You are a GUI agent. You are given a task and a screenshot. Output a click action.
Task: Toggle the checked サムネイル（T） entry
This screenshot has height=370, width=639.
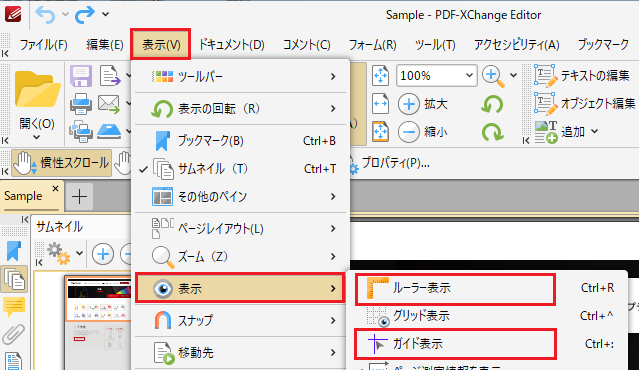pos(240,169)
